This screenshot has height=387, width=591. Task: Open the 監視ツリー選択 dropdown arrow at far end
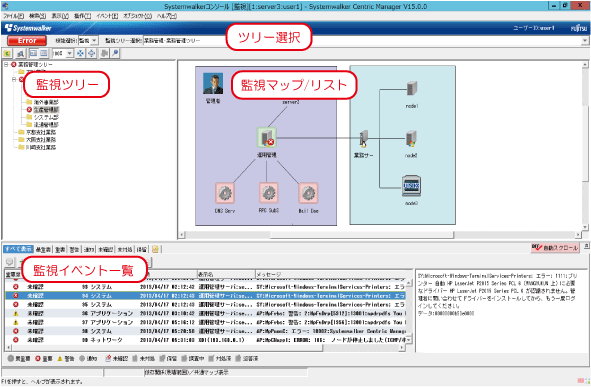pos(585,40)
